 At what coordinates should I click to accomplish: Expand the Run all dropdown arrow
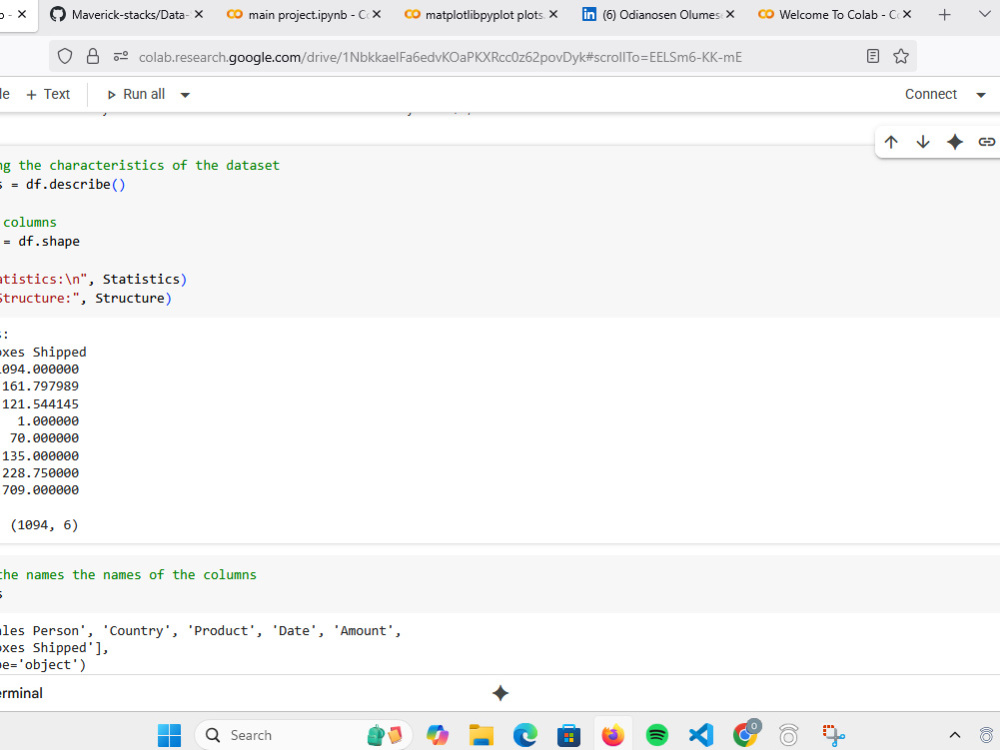(x=185, y=95)
